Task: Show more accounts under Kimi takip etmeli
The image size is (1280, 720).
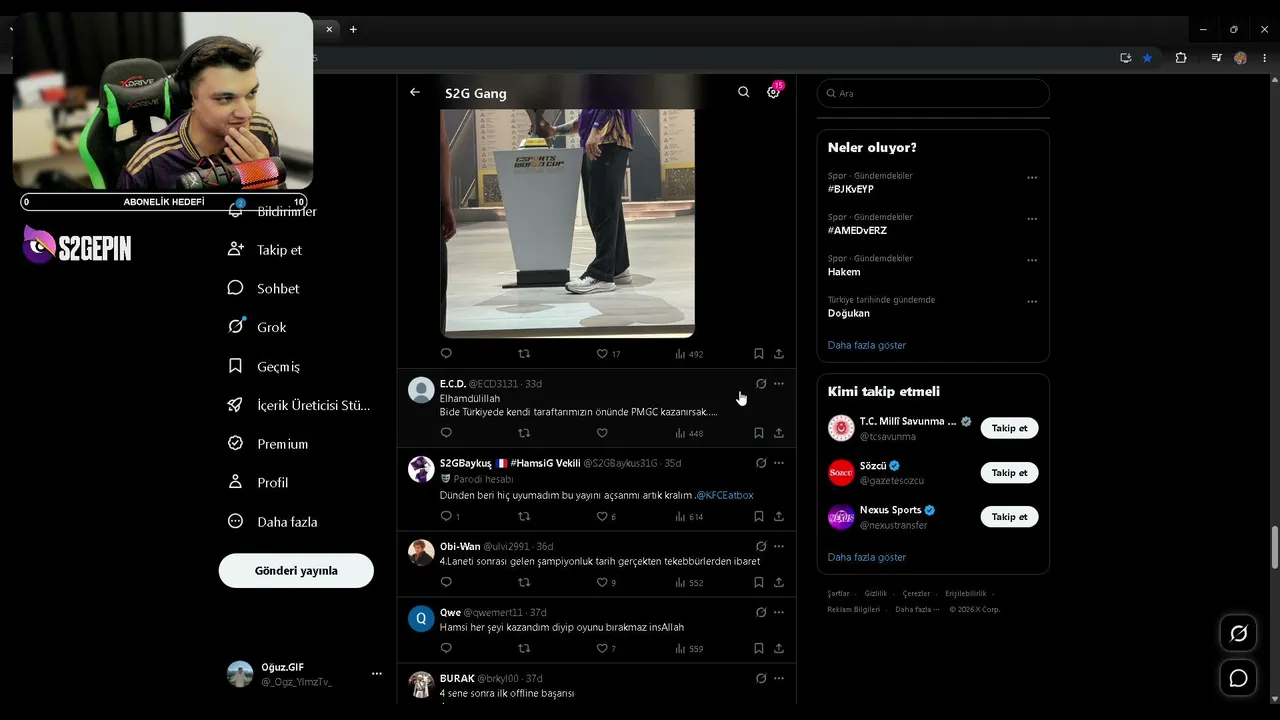Action: (x=867, y=557)
